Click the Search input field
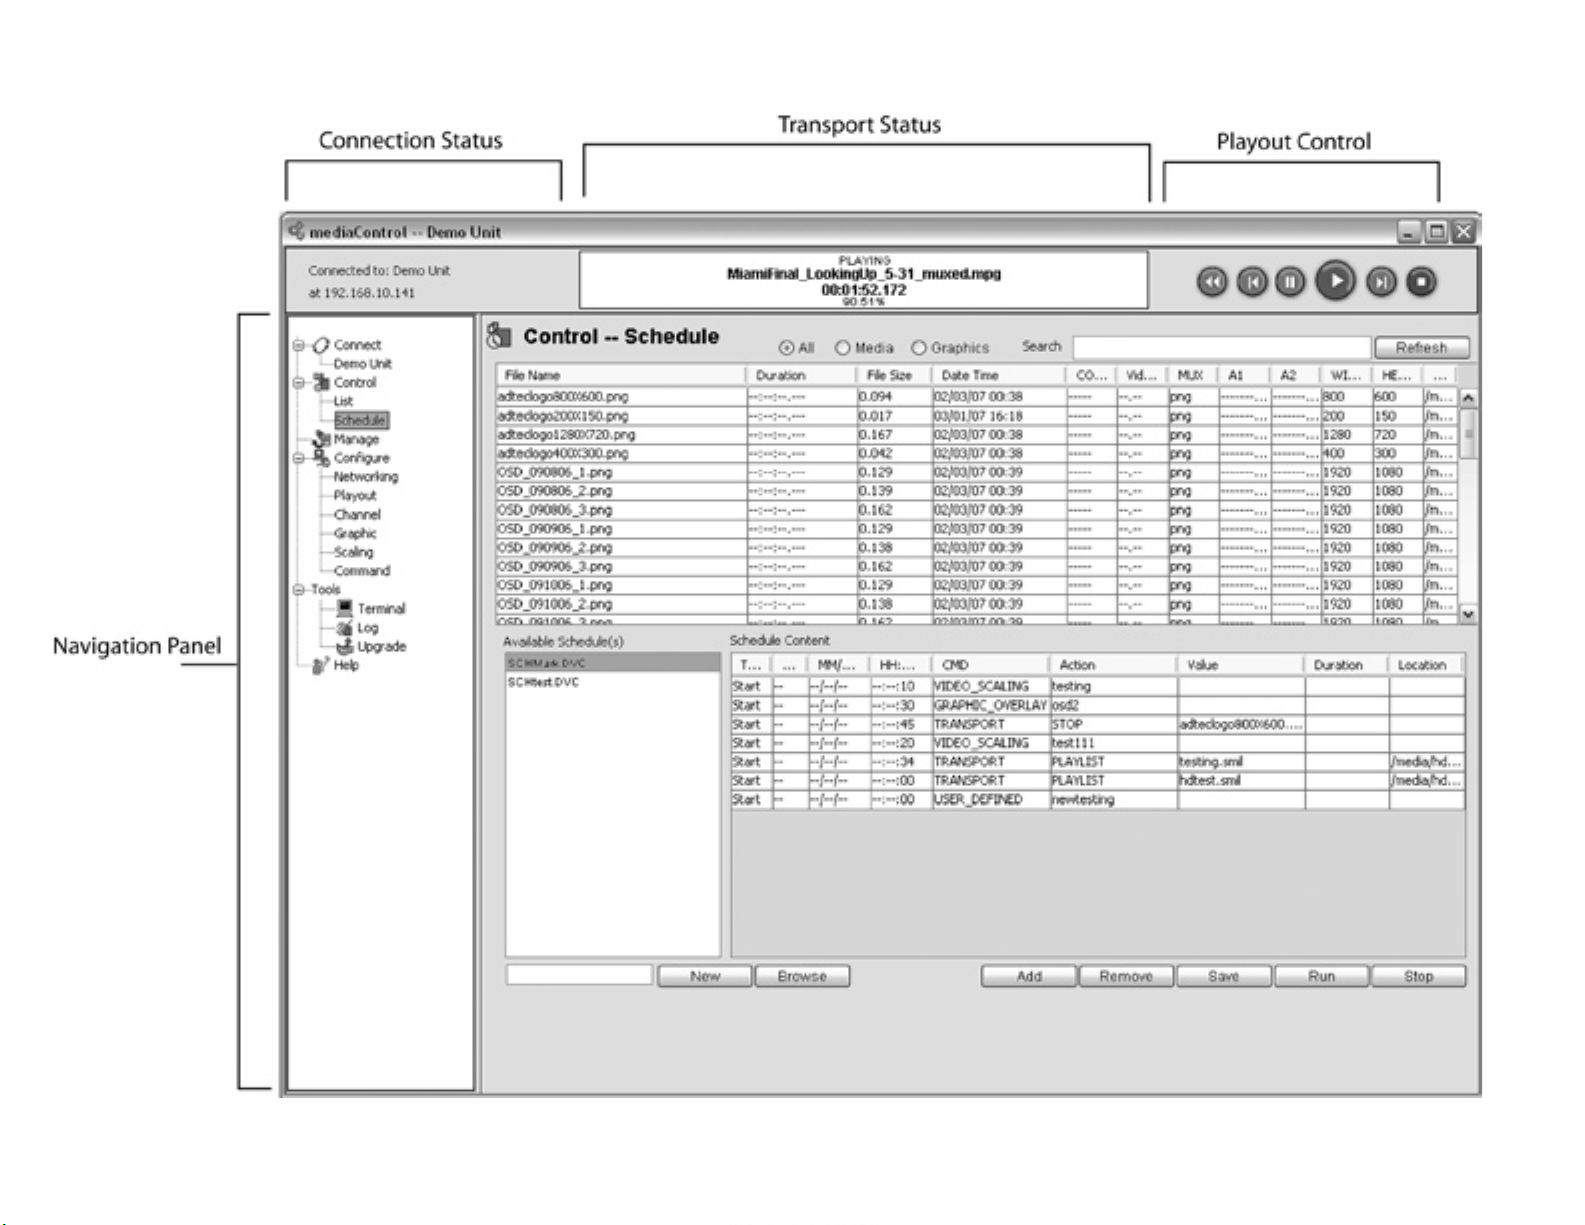 tap(1221, 348)
